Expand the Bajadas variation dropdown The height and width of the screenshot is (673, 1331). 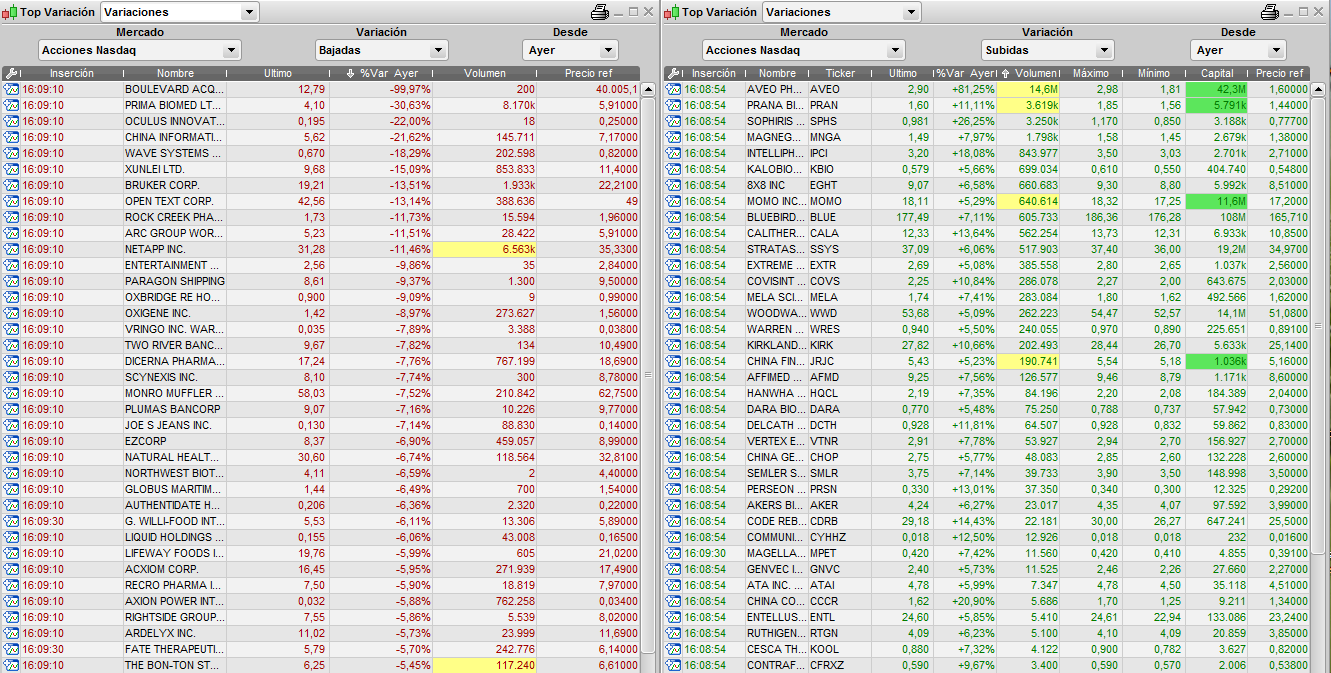pos(381,50)
